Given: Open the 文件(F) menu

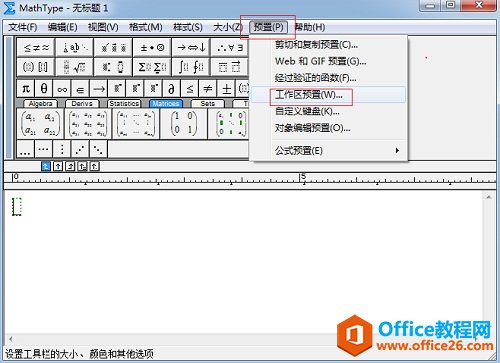Looking at the screenshot, I should tap(23, 27).
